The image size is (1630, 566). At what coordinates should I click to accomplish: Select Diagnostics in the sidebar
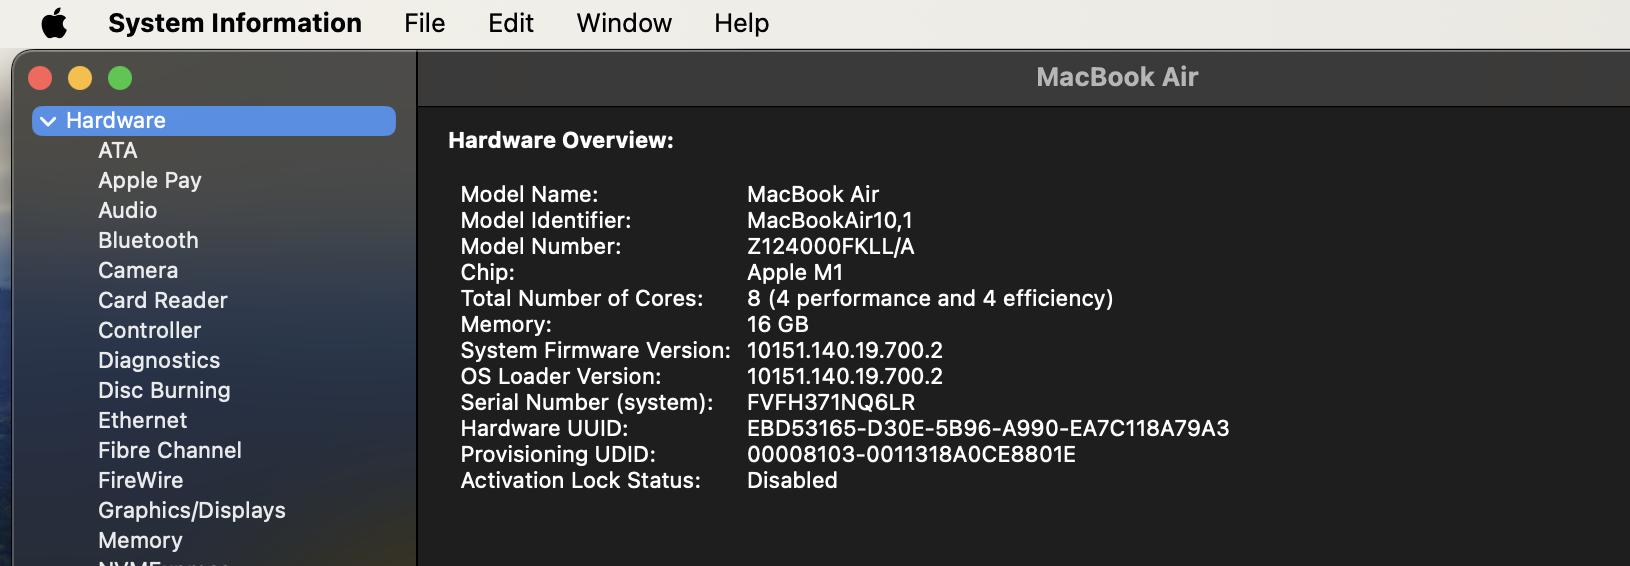coord(159,361)
